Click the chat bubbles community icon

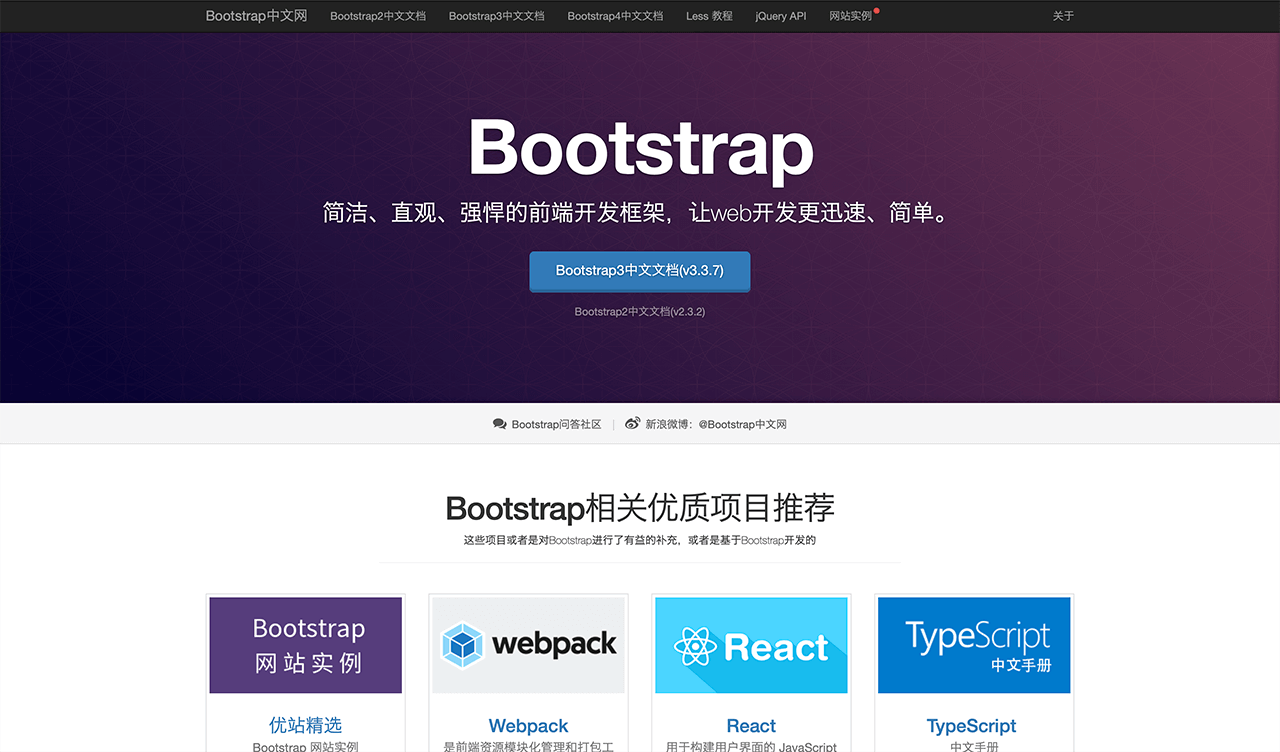500,424
